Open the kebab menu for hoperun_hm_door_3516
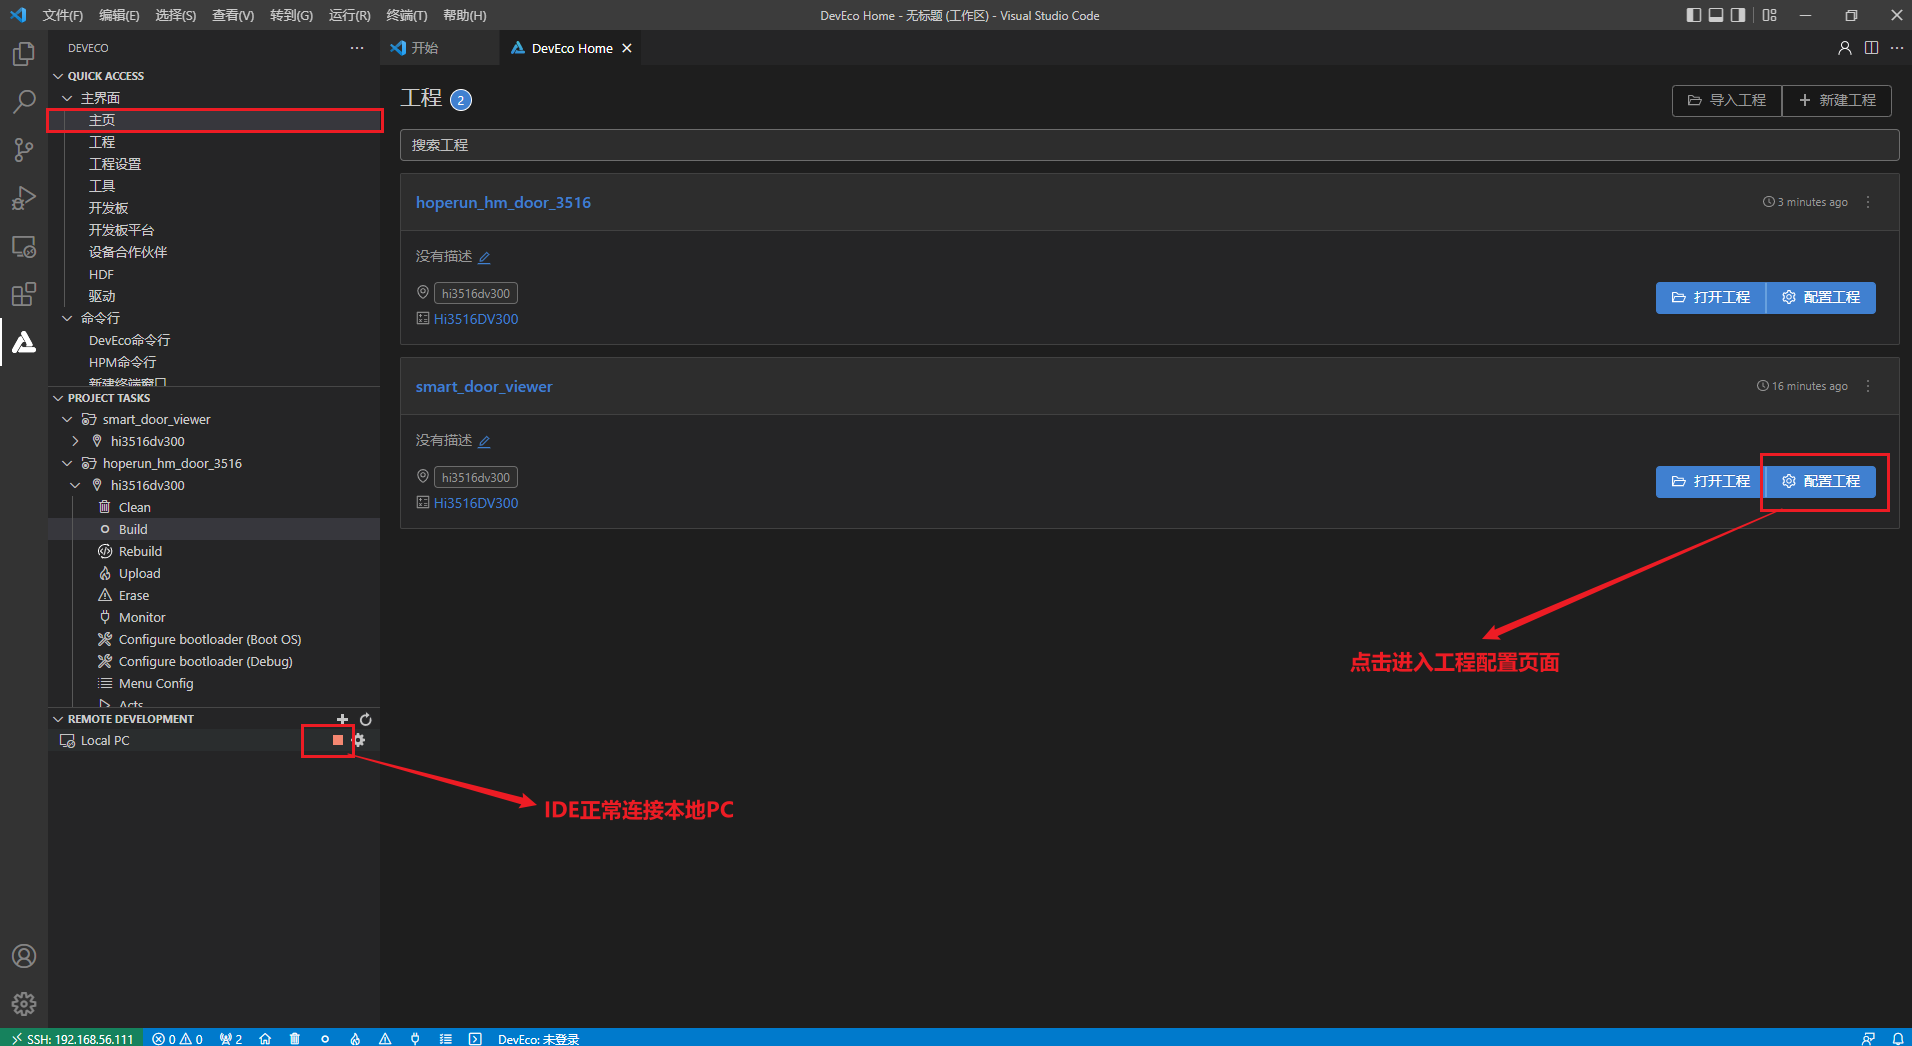Viewport: 1912px width, 1046px height. [x=1868, y=202]
